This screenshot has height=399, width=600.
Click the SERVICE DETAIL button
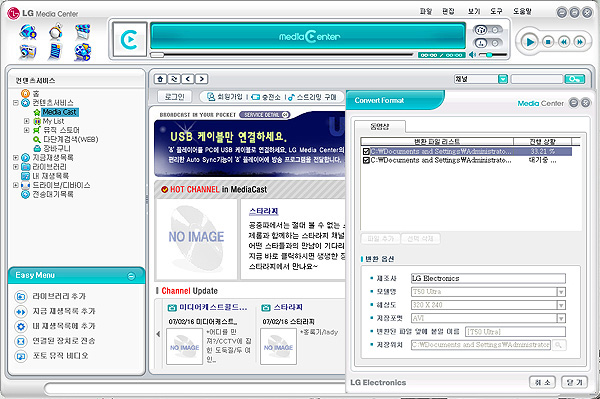[264, 115]
